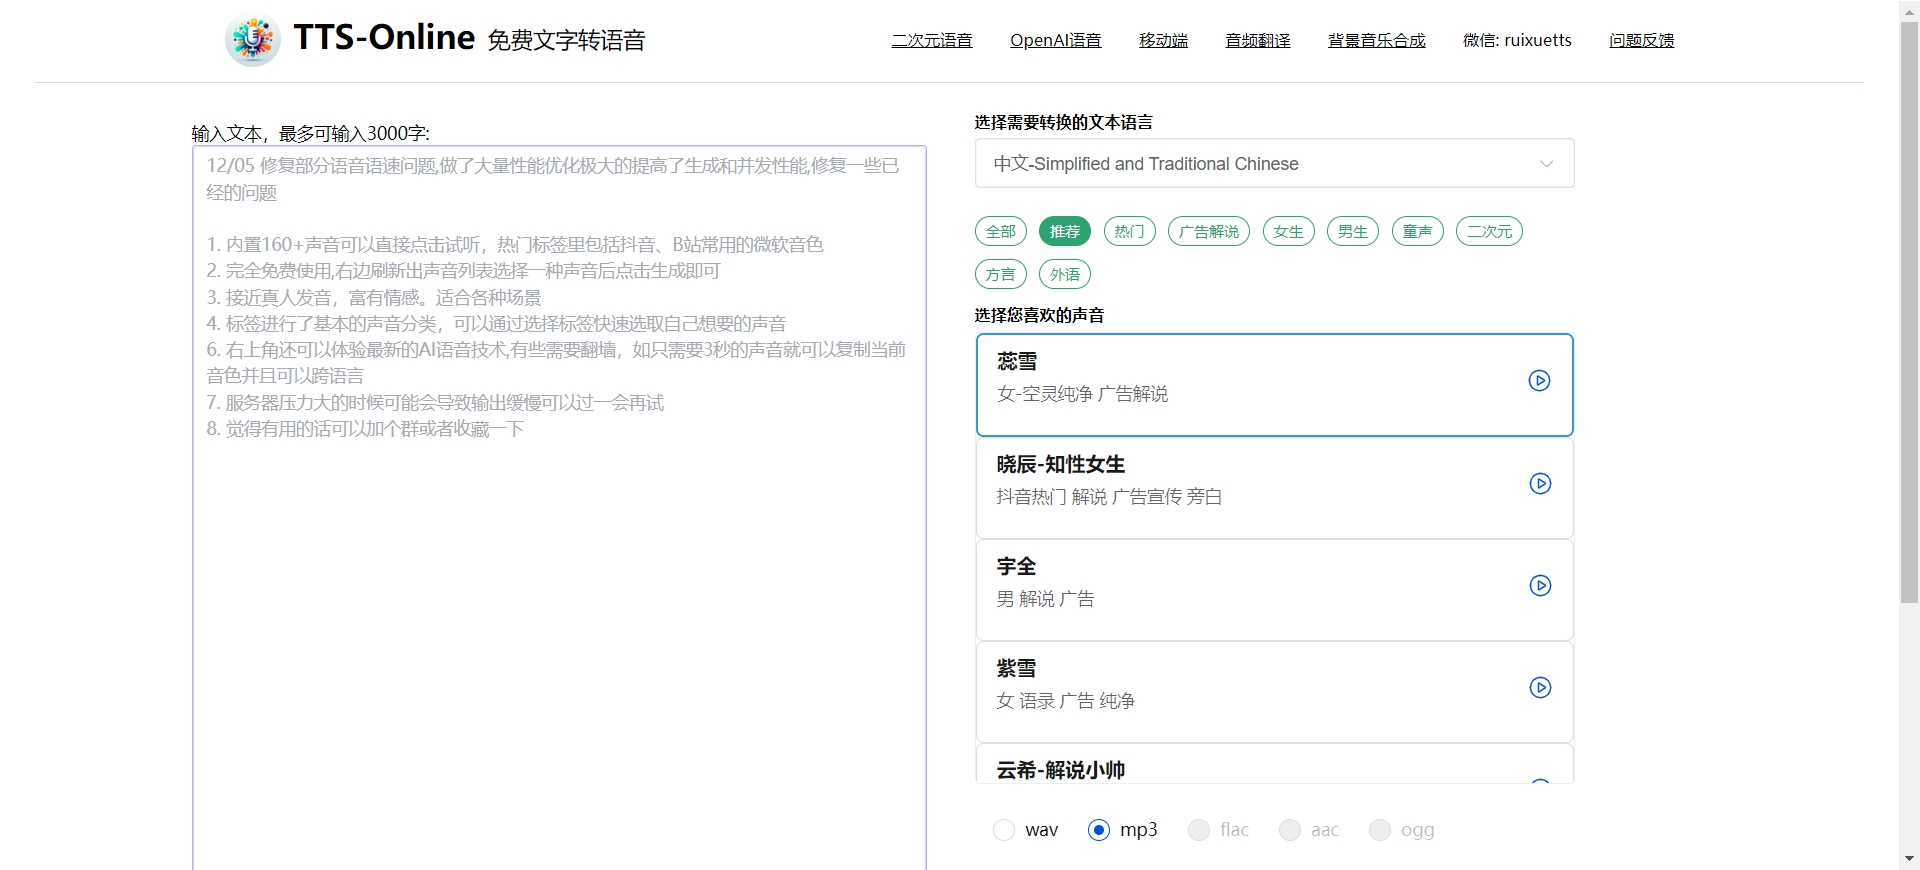This screenshot has height=870, width=1920.
Task: Open 问题反馈 link
Action: point(1642,40)
